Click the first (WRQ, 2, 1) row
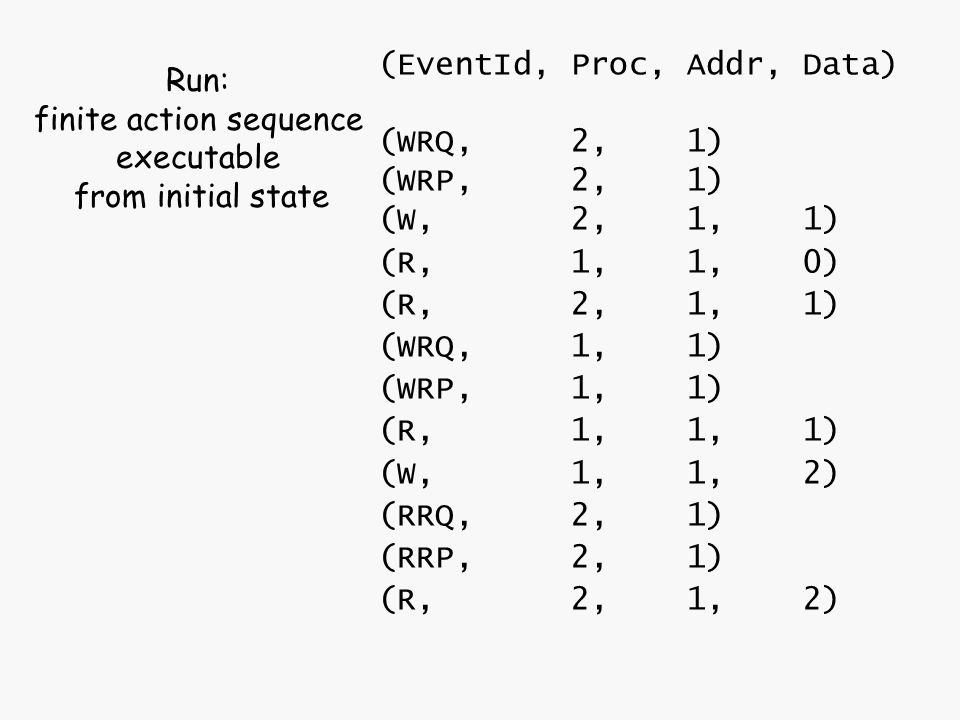 click(x=551, y=141)
